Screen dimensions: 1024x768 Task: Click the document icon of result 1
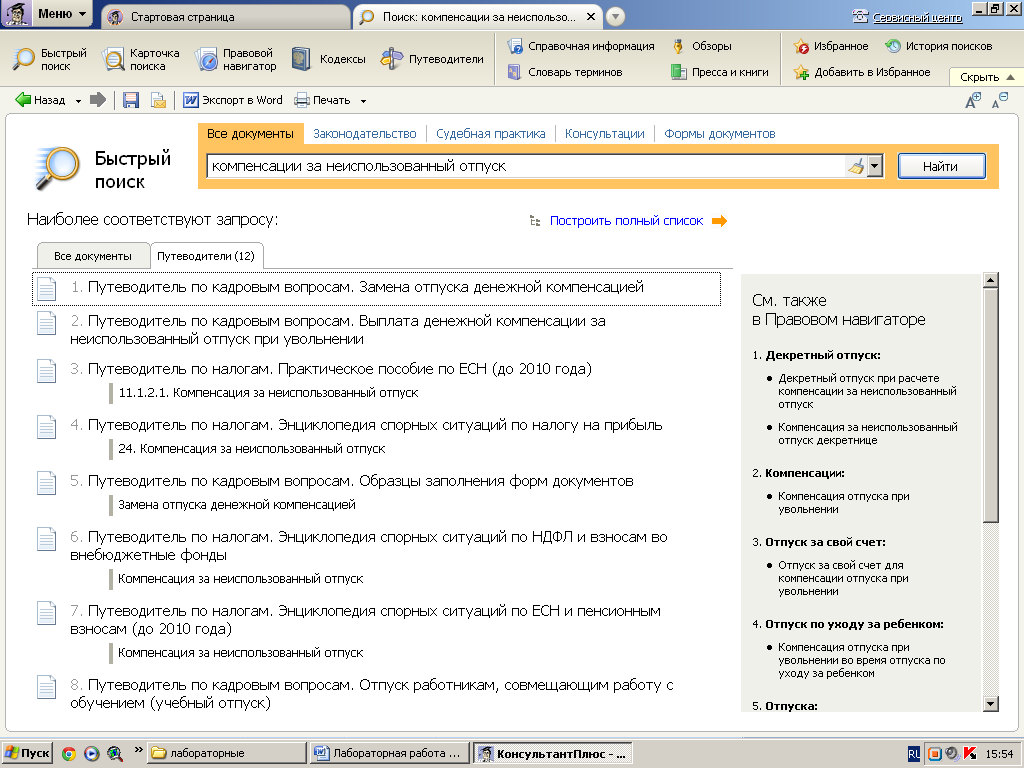(46, 289)
